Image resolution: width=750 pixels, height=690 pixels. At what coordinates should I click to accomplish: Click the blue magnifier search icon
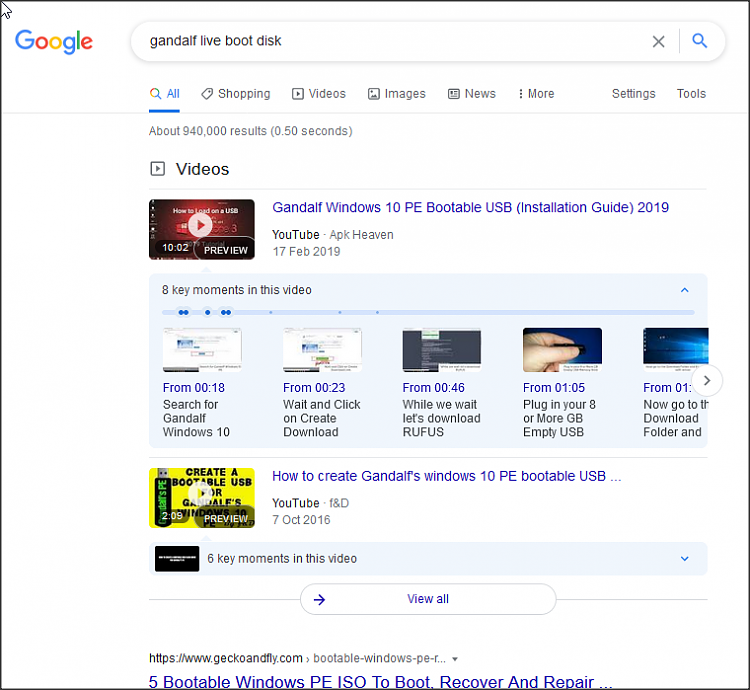point(700,41)
